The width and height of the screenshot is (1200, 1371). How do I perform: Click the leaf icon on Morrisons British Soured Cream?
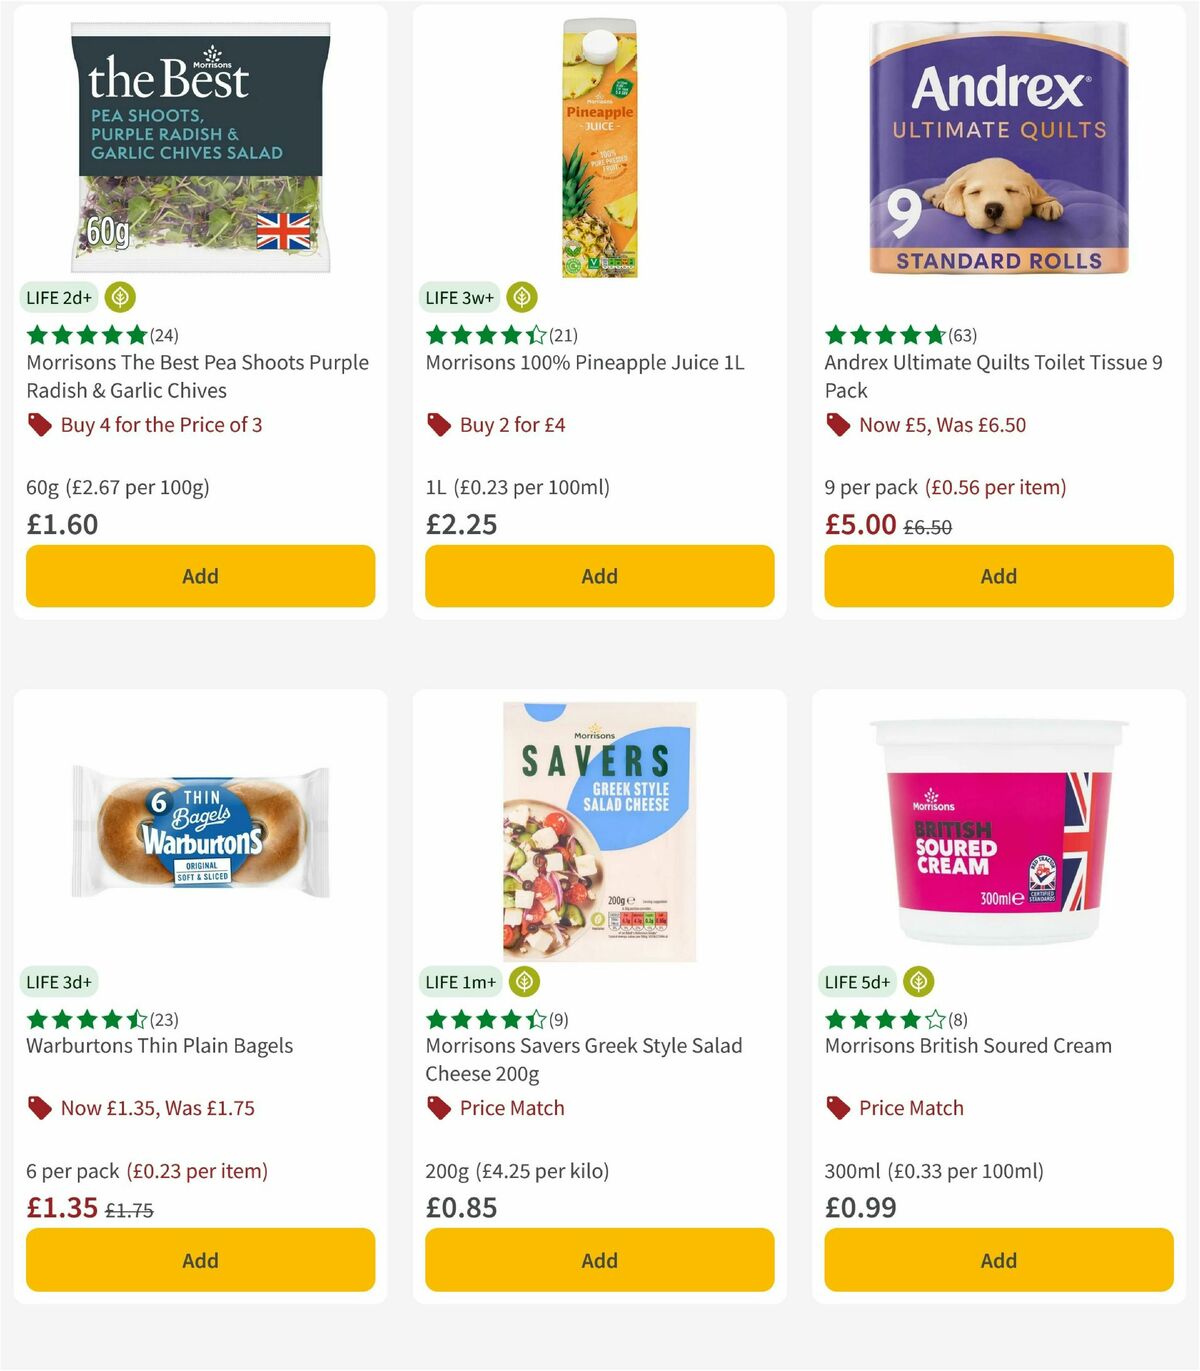(x=918, y=982)
